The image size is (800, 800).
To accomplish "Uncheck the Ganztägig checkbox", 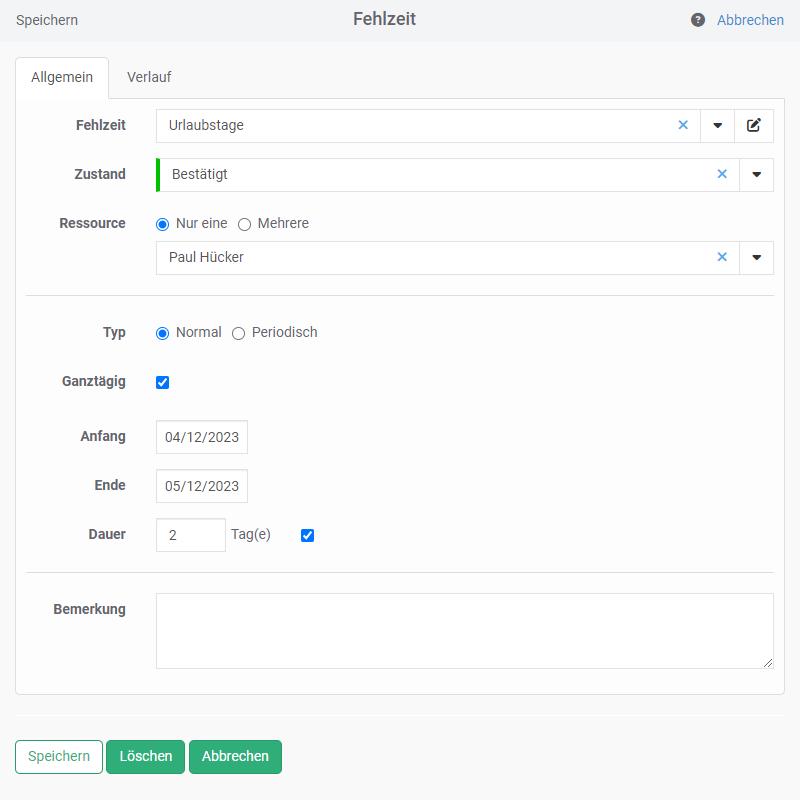I will pos(163,382).
